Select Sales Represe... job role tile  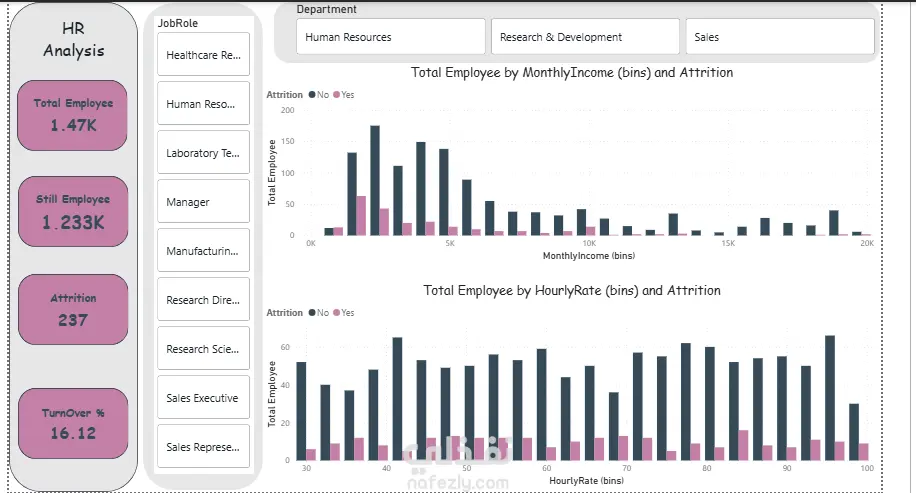coord(203,447)
